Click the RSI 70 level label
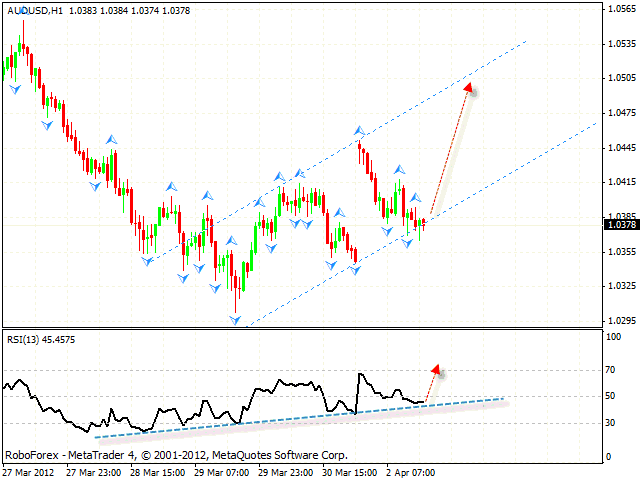640x480 pixels. (610, 370)
